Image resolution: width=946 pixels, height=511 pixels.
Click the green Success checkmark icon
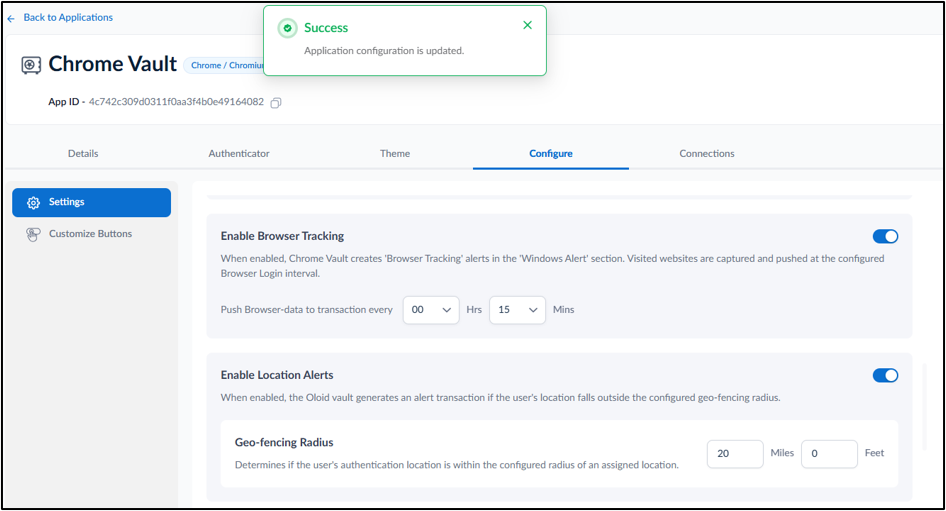[288, 28]
